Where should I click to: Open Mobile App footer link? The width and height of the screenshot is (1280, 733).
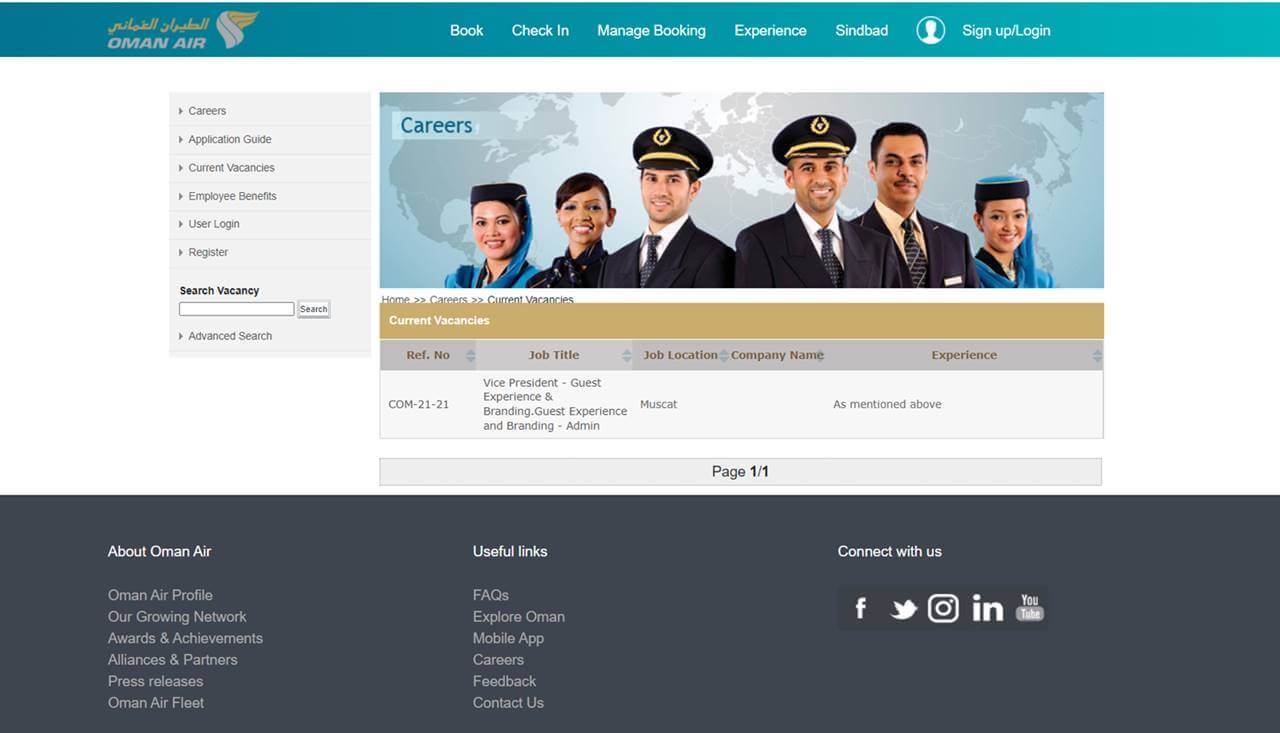point(508,638)
